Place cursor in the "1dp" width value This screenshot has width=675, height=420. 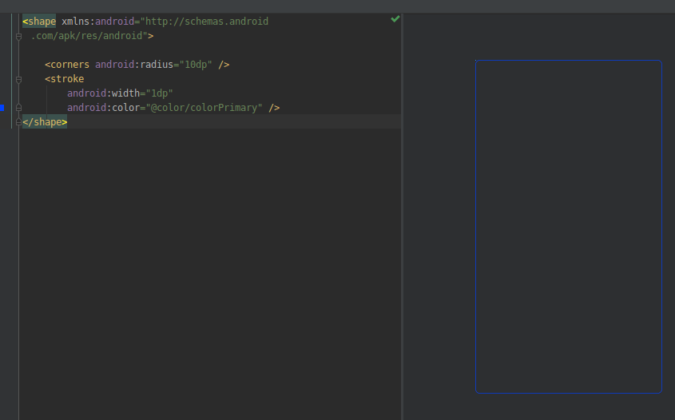pyautogui.click(x=159, y=93)
